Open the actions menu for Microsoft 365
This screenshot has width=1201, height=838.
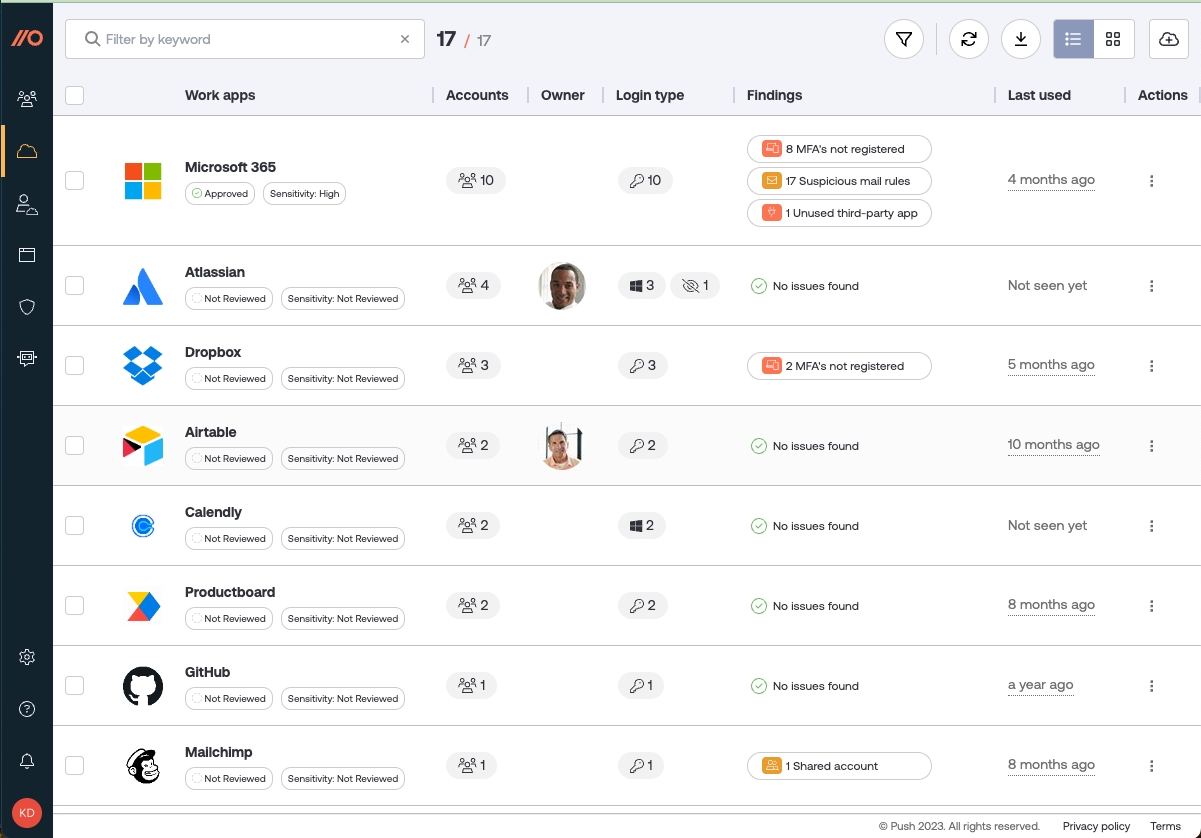point(1151,181)
